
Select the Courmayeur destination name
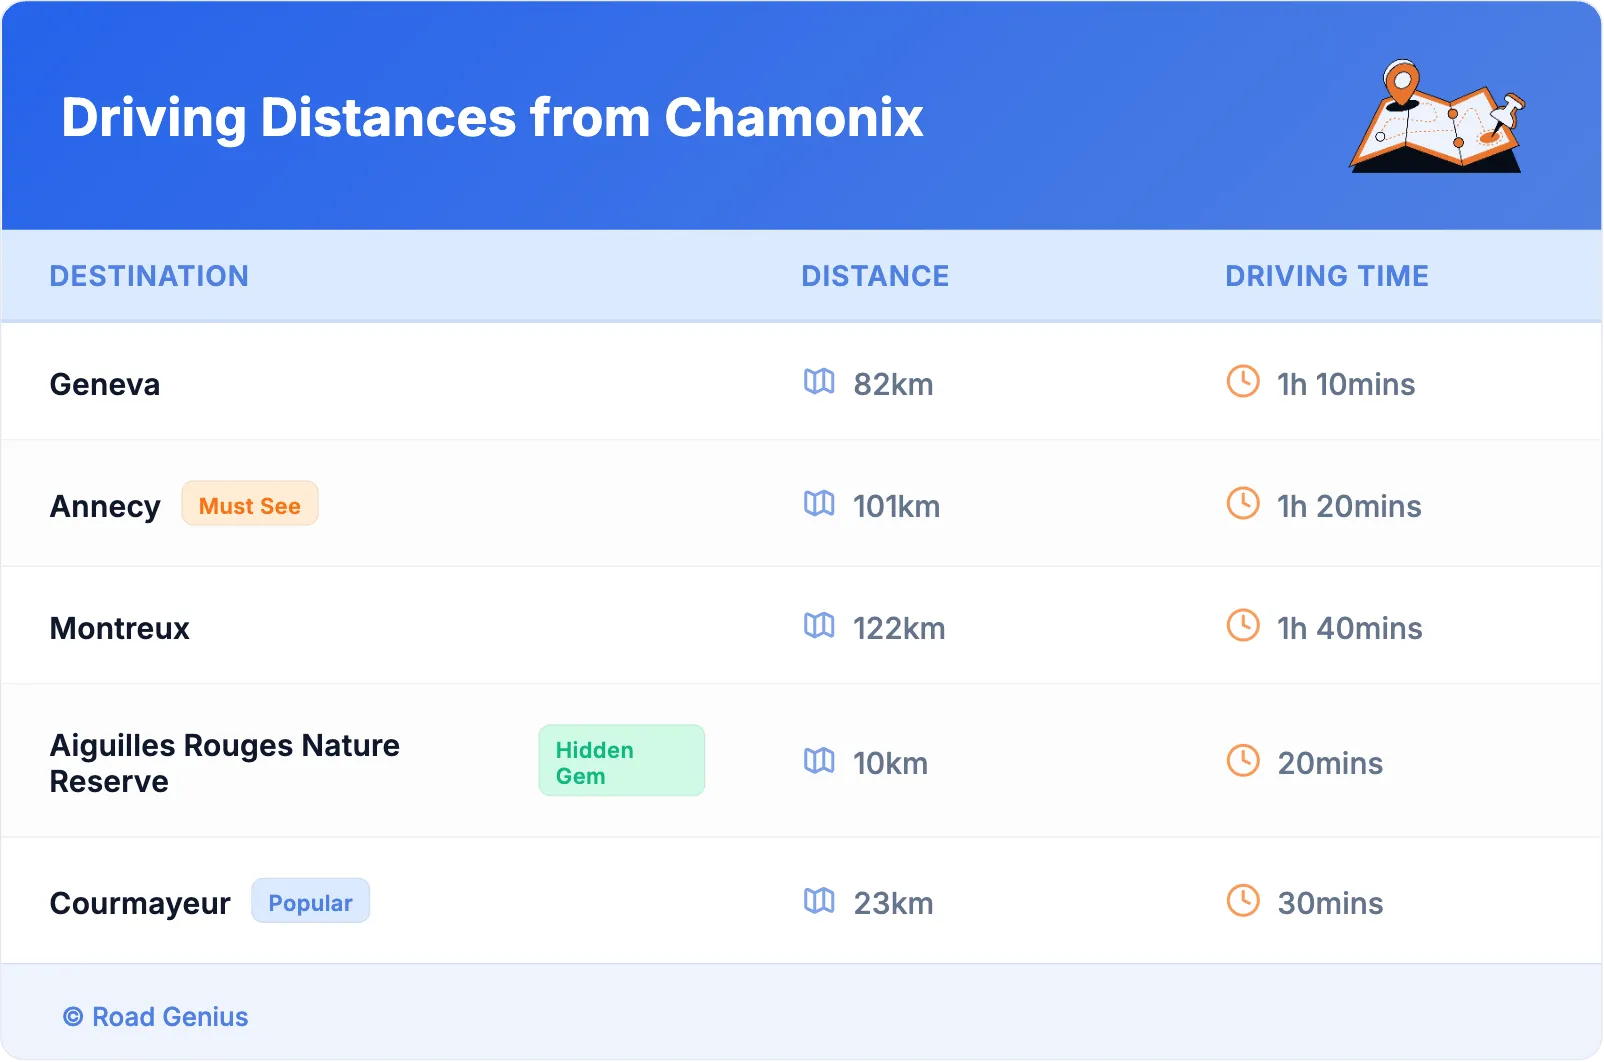click(x=140, y=904)
